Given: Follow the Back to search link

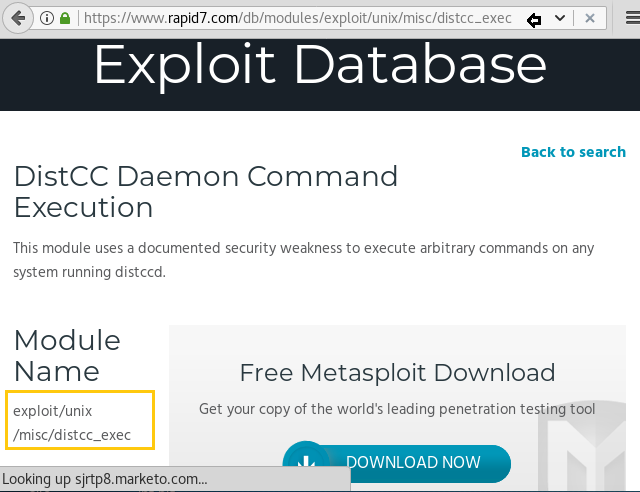Looking at the screenshot, I should click(x=573, y=152).
